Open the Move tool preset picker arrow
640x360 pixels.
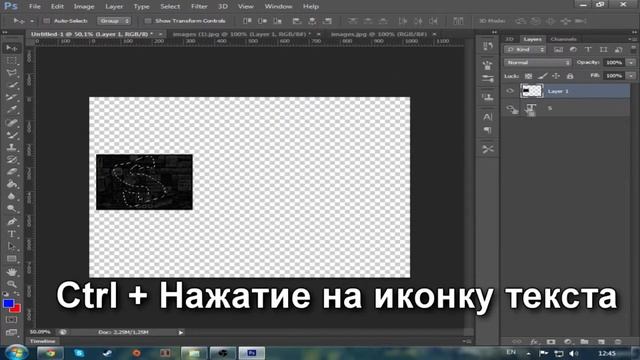[32, 21]
